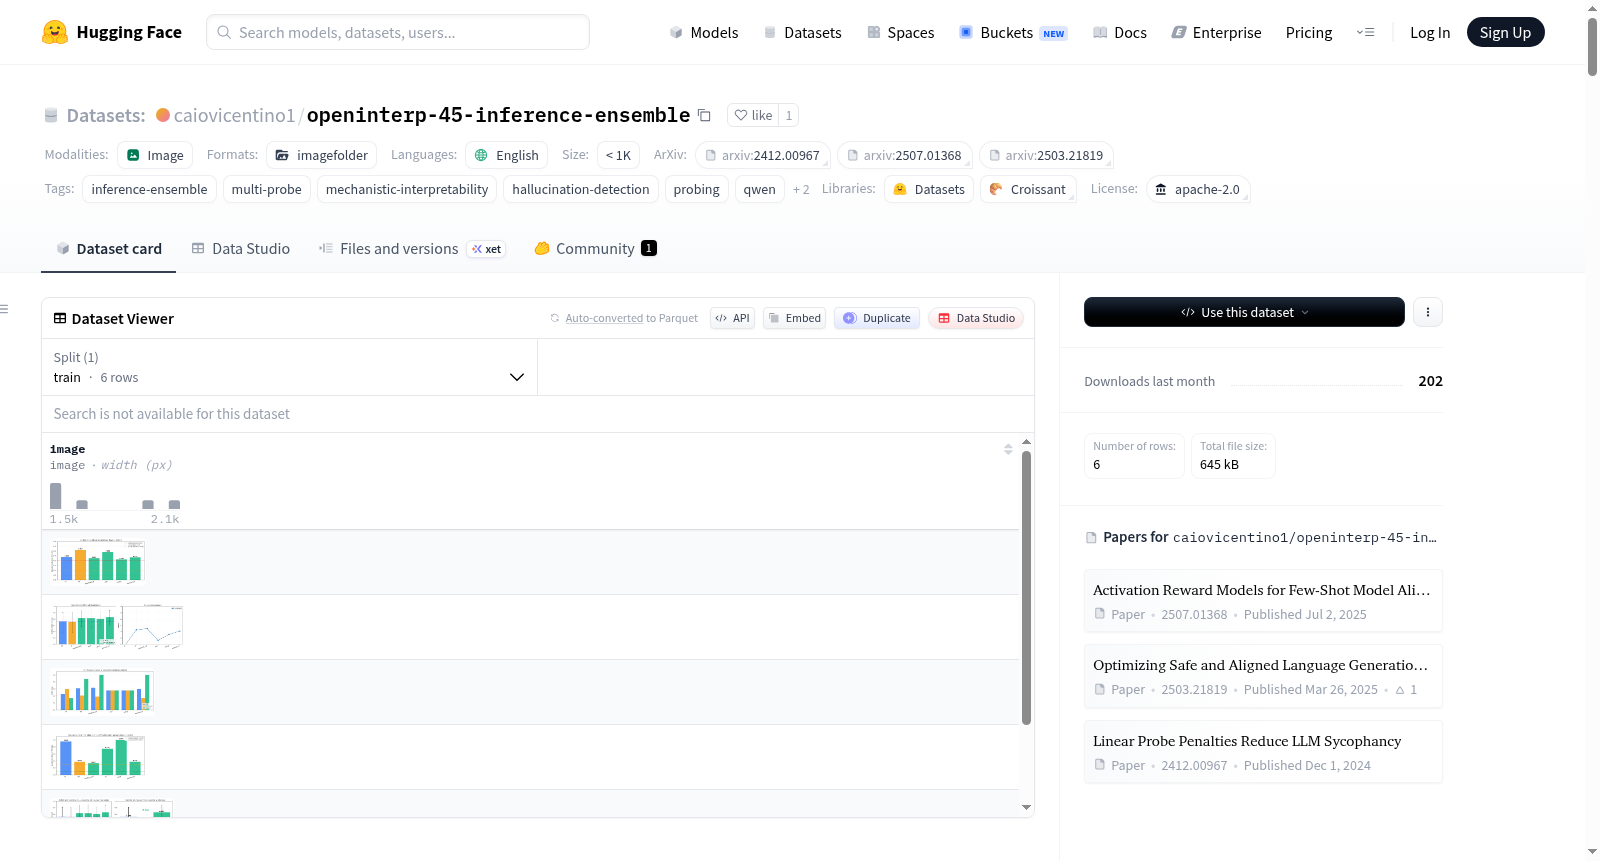Click the Datasets breadcrumb icon

point(51,115)
